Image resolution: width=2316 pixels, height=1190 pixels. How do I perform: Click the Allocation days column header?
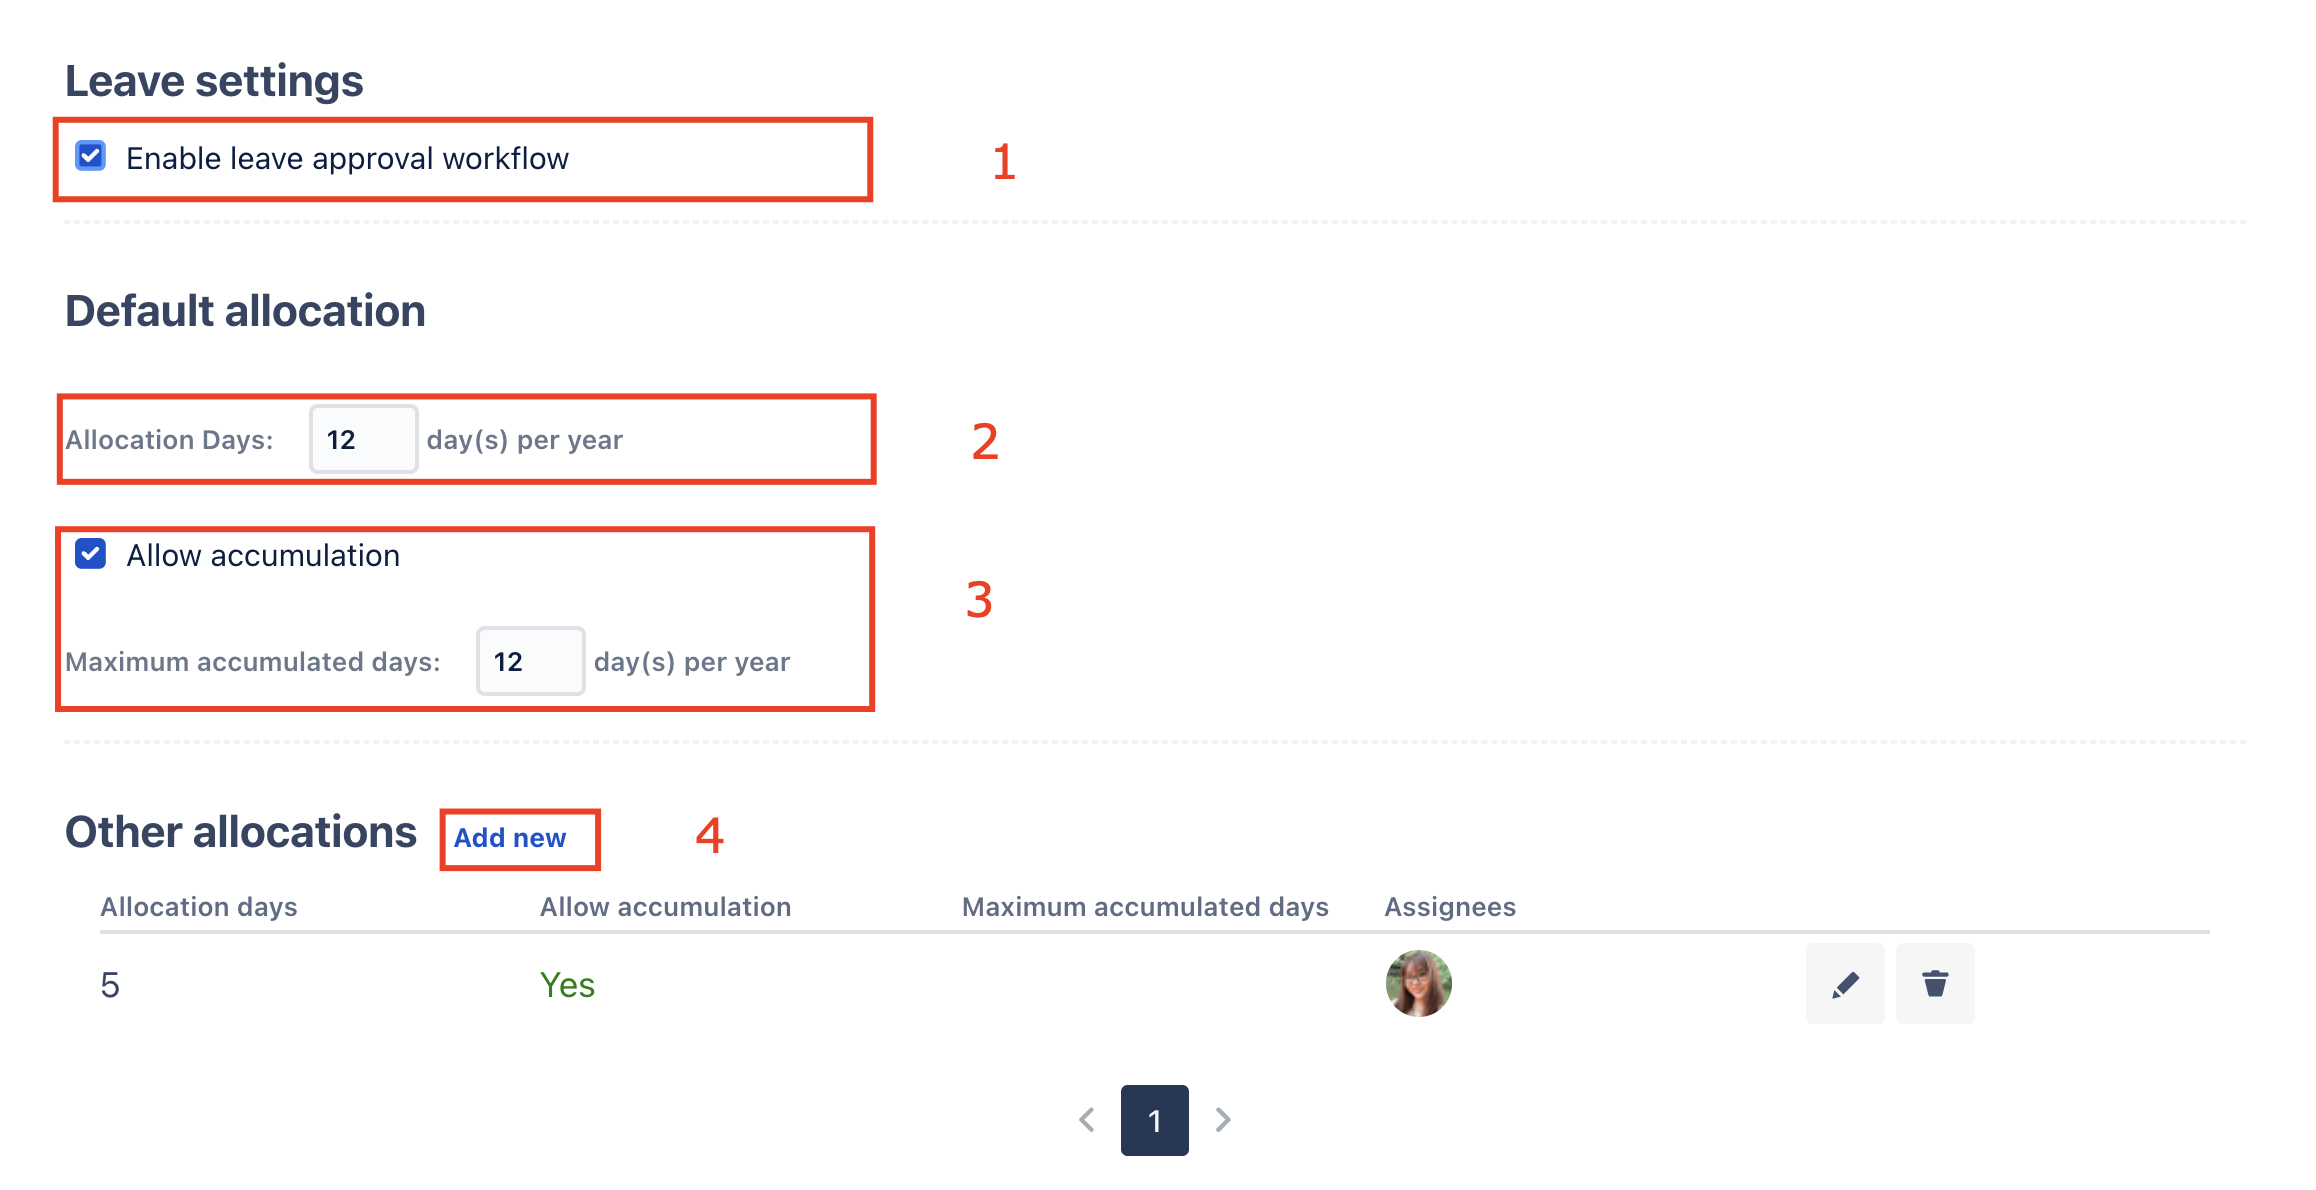point(199,907)
